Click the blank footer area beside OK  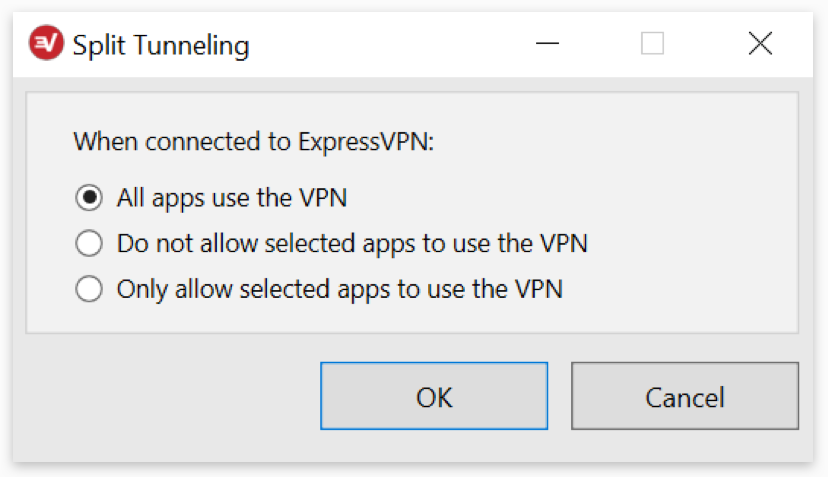point(169,396)
